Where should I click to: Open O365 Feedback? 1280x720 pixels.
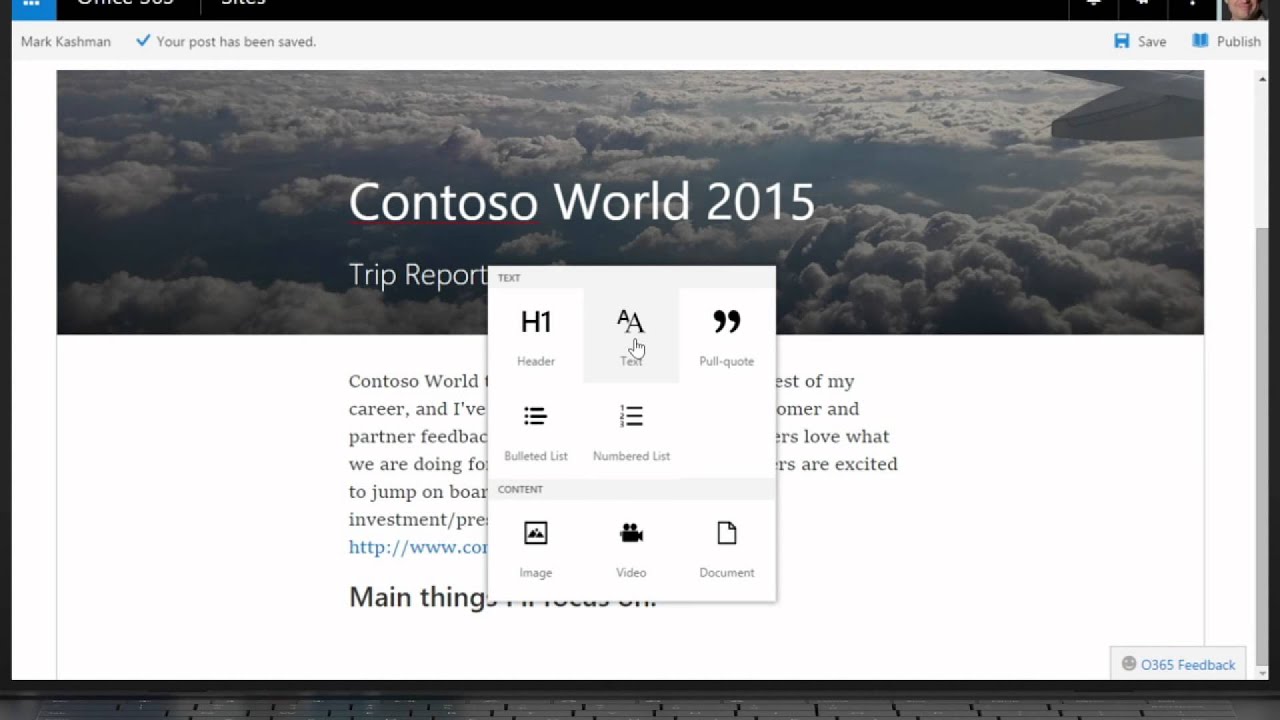(x=1178, y=664)
